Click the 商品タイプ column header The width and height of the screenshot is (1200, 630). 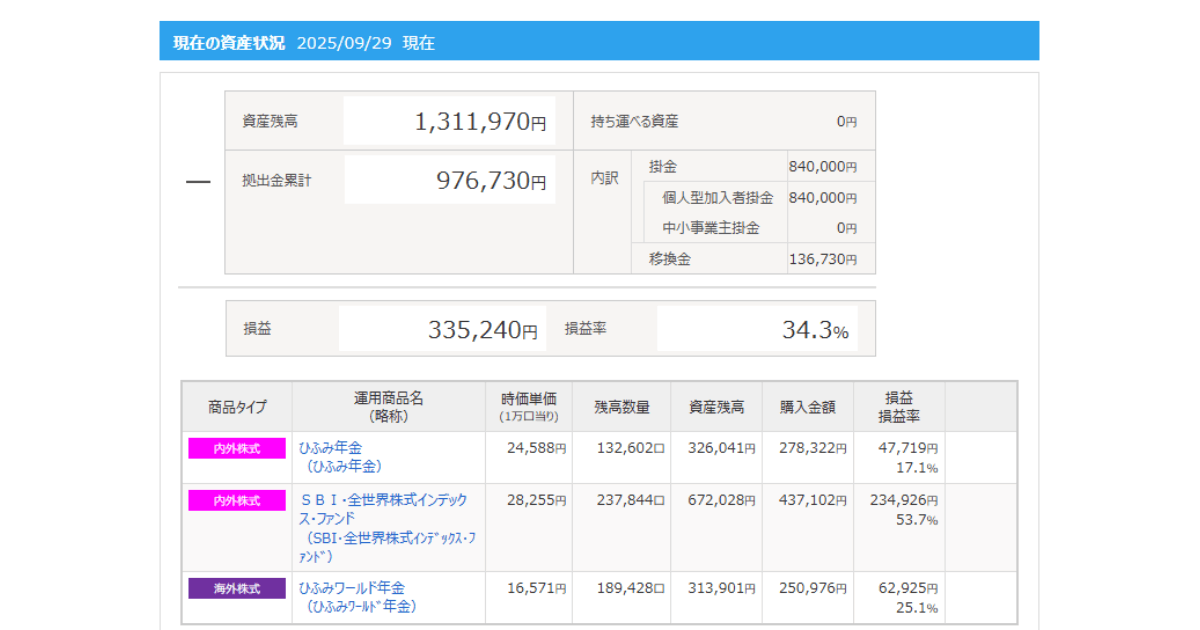click(x=237, y=407)
